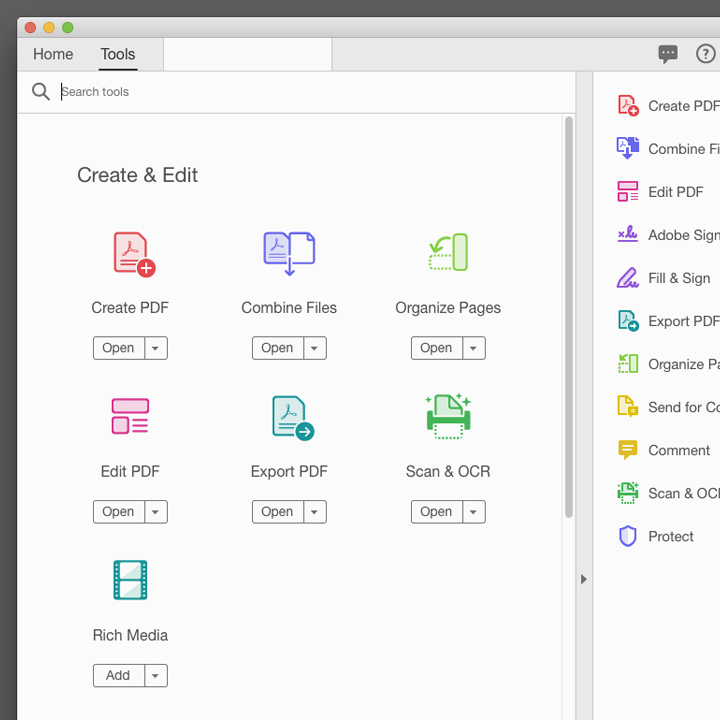Open the Help question mark icon
Viewport: 720px width, 720px height.
pyautogui.click(x=705, y=54)
